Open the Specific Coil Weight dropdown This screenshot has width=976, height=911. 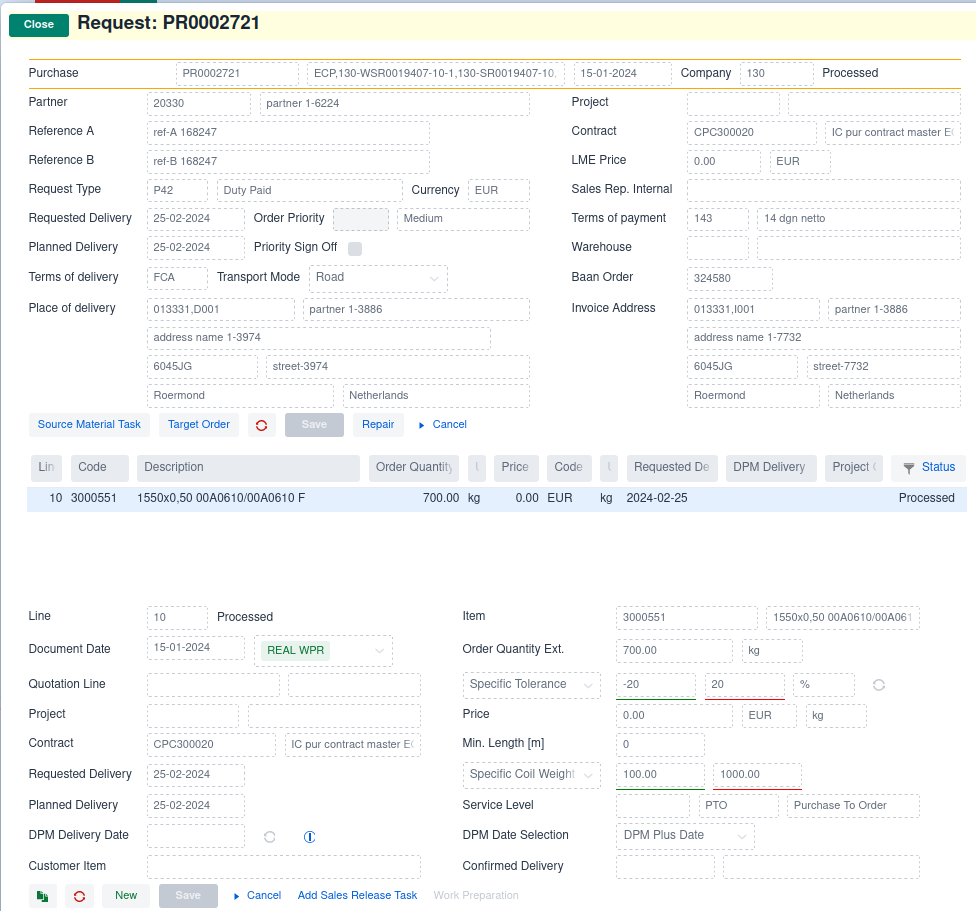point(532,775)
